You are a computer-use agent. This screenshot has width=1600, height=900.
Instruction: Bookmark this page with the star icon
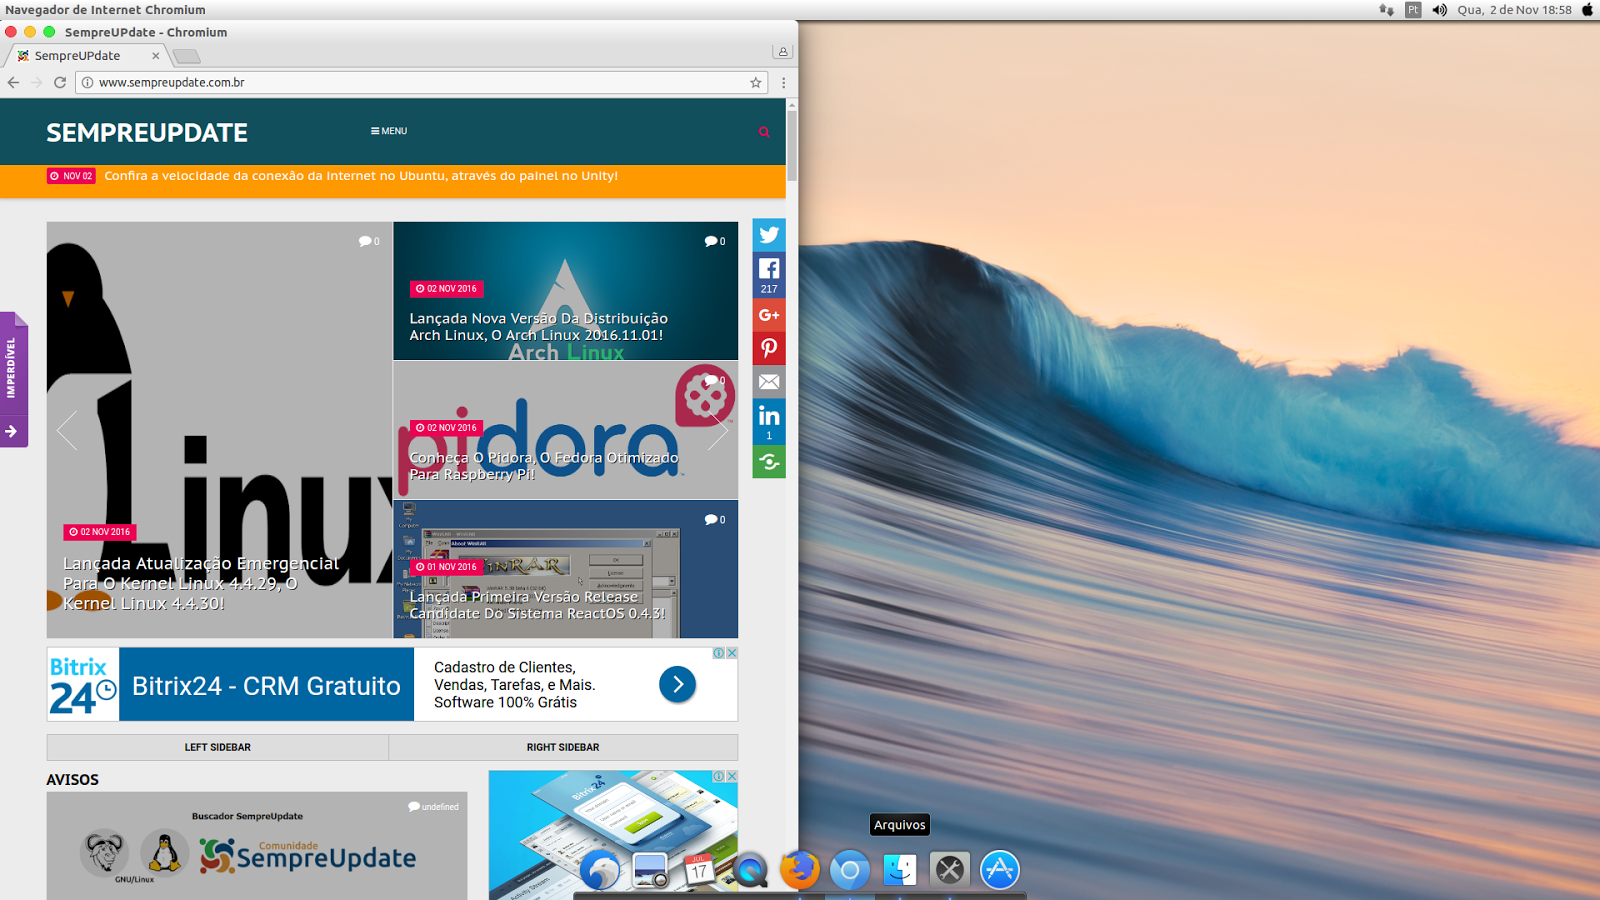click(756, 83)
